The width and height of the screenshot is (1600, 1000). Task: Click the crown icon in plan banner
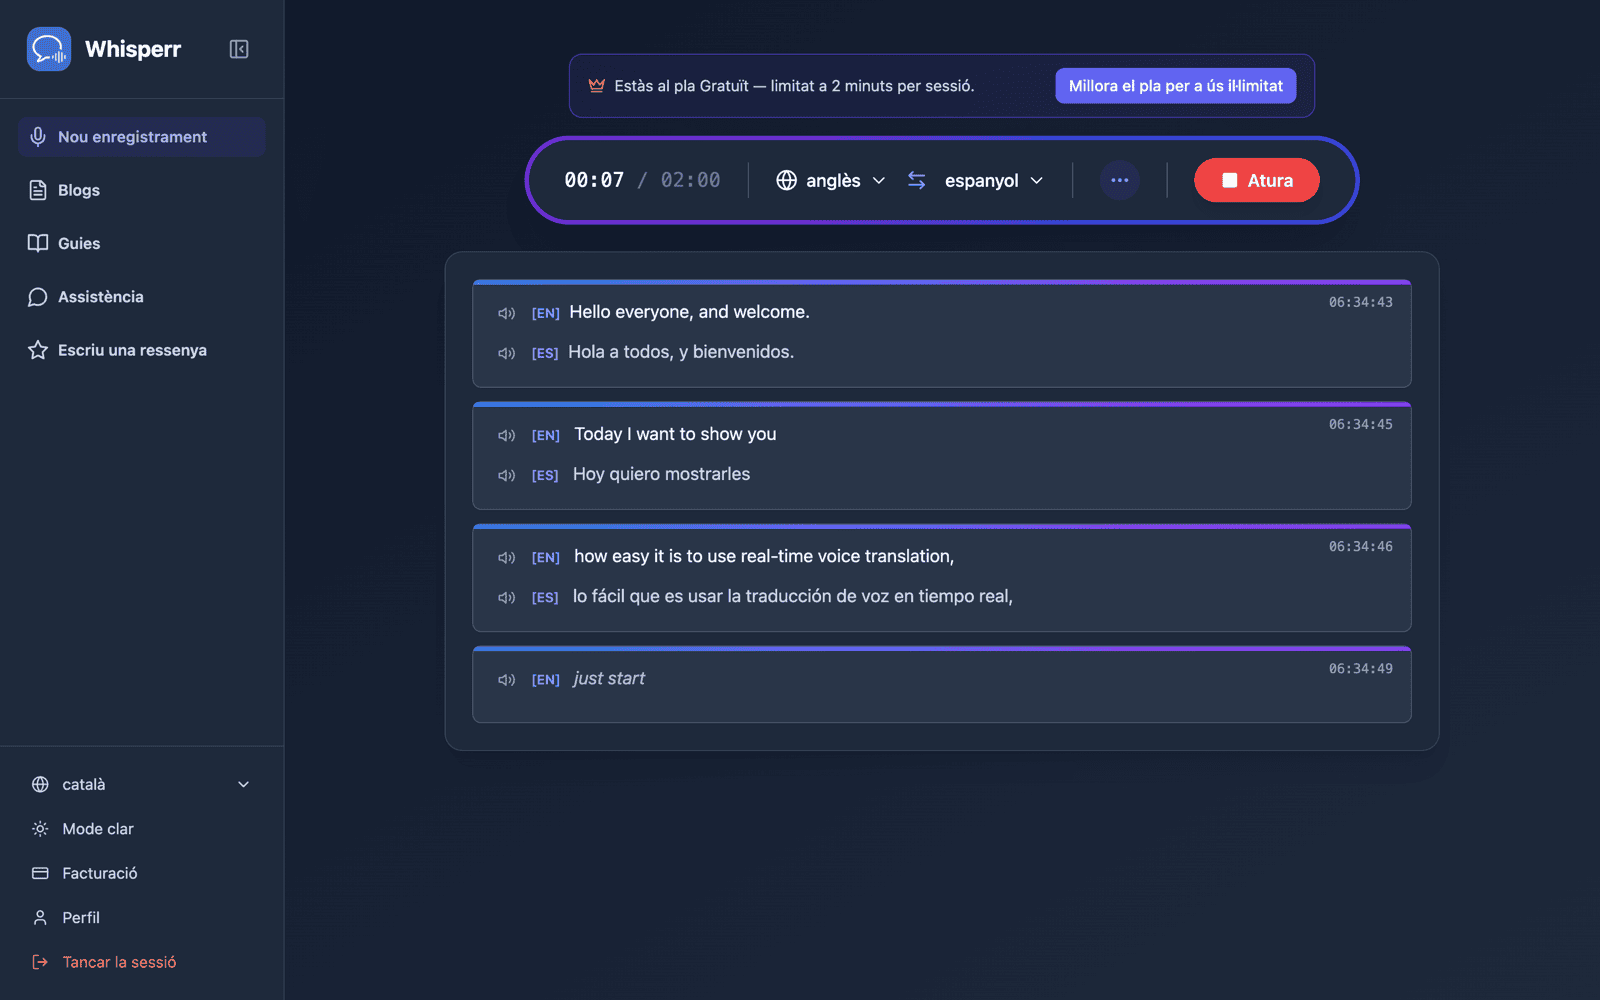(x=597, y=86)
